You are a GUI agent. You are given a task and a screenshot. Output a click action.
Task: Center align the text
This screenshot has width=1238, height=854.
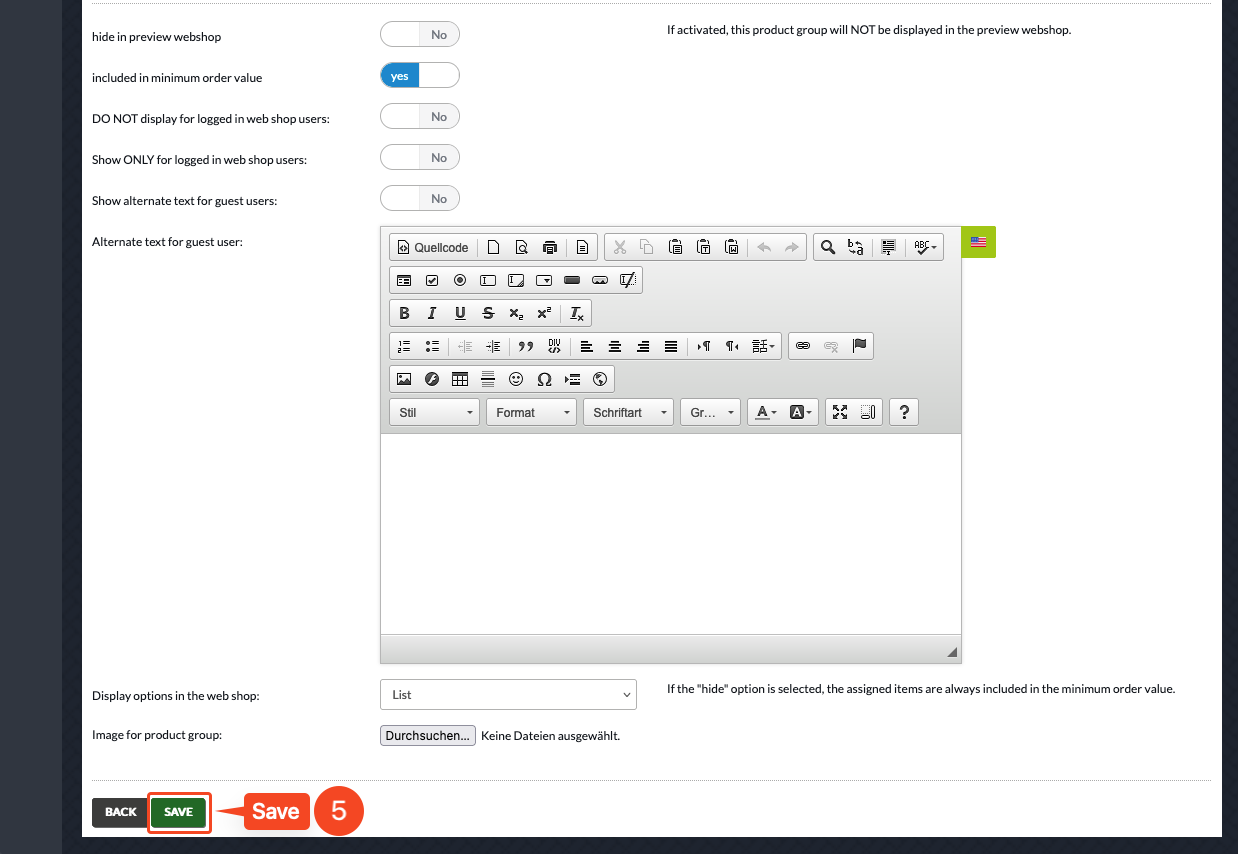[615, 346]
